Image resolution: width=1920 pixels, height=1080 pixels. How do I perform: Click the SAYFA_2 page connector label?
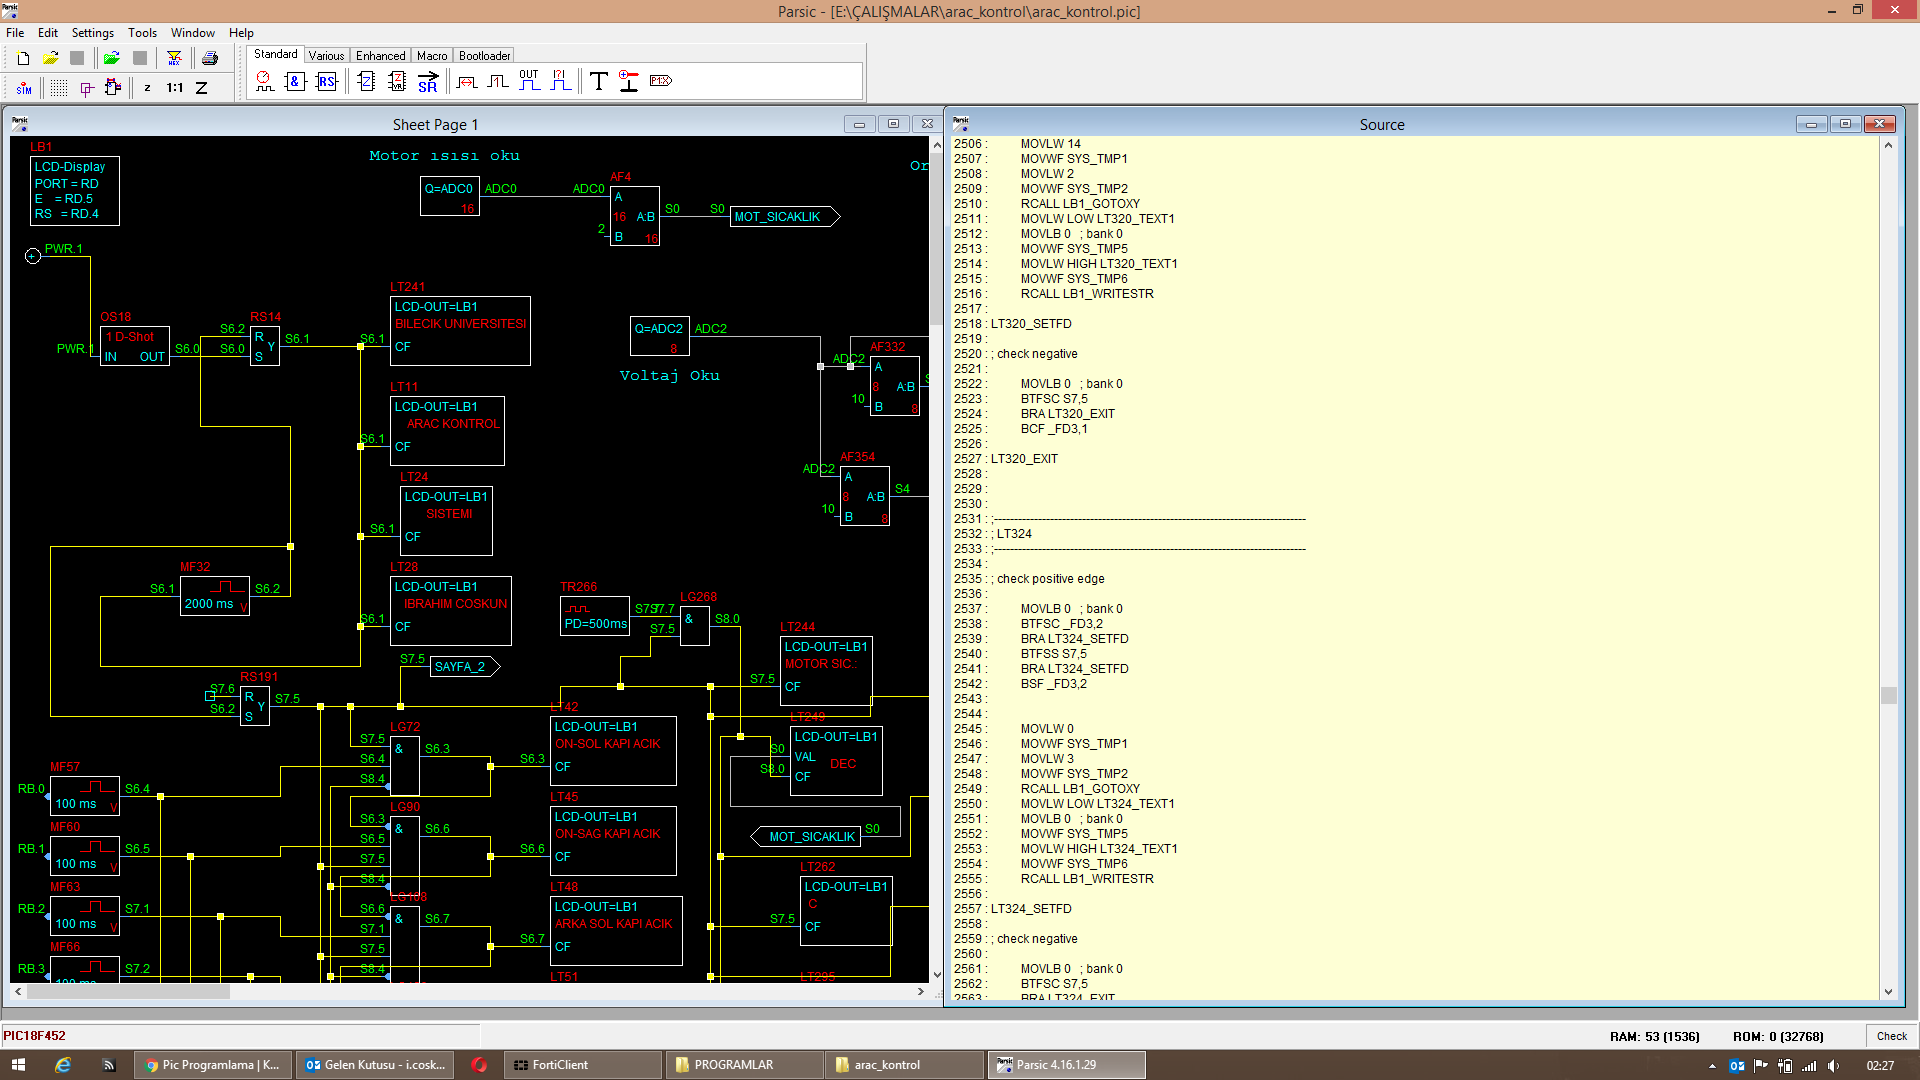coord(460,667)
